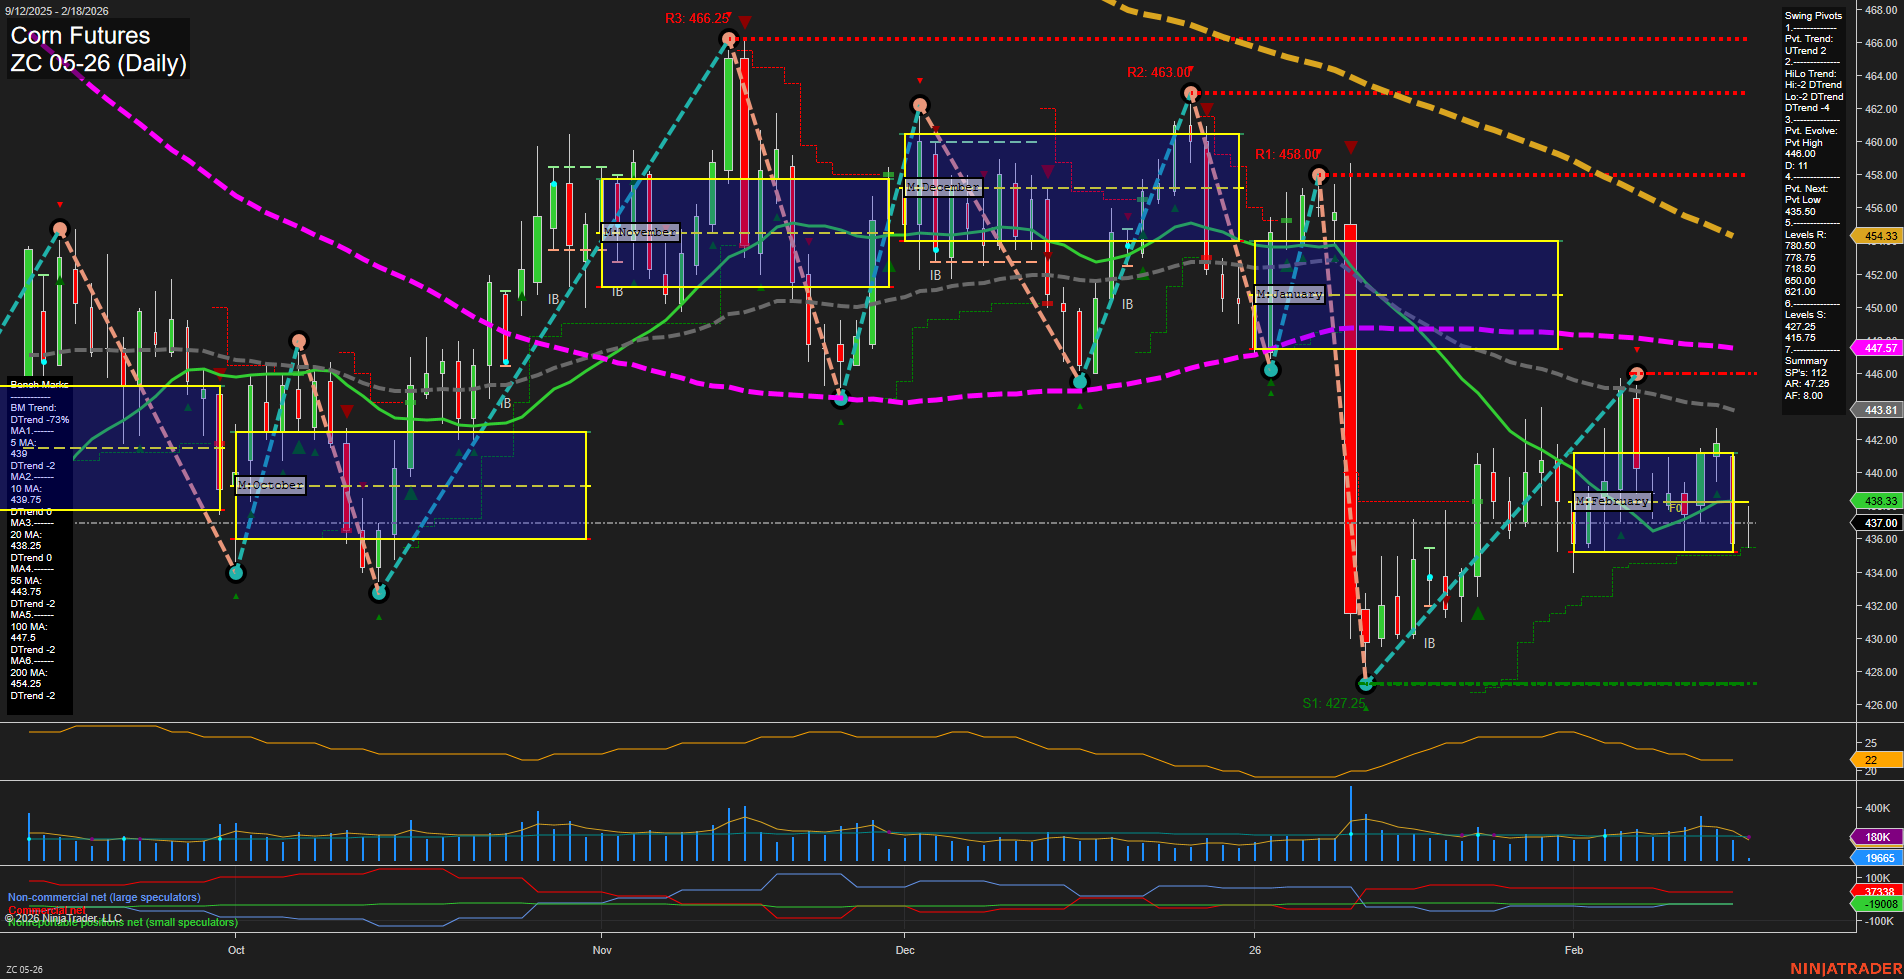Screen dimensions: 1904x979
Task: Expand the M:February monthly range label
Action: pyautogui.click(x=1613, y=501)
